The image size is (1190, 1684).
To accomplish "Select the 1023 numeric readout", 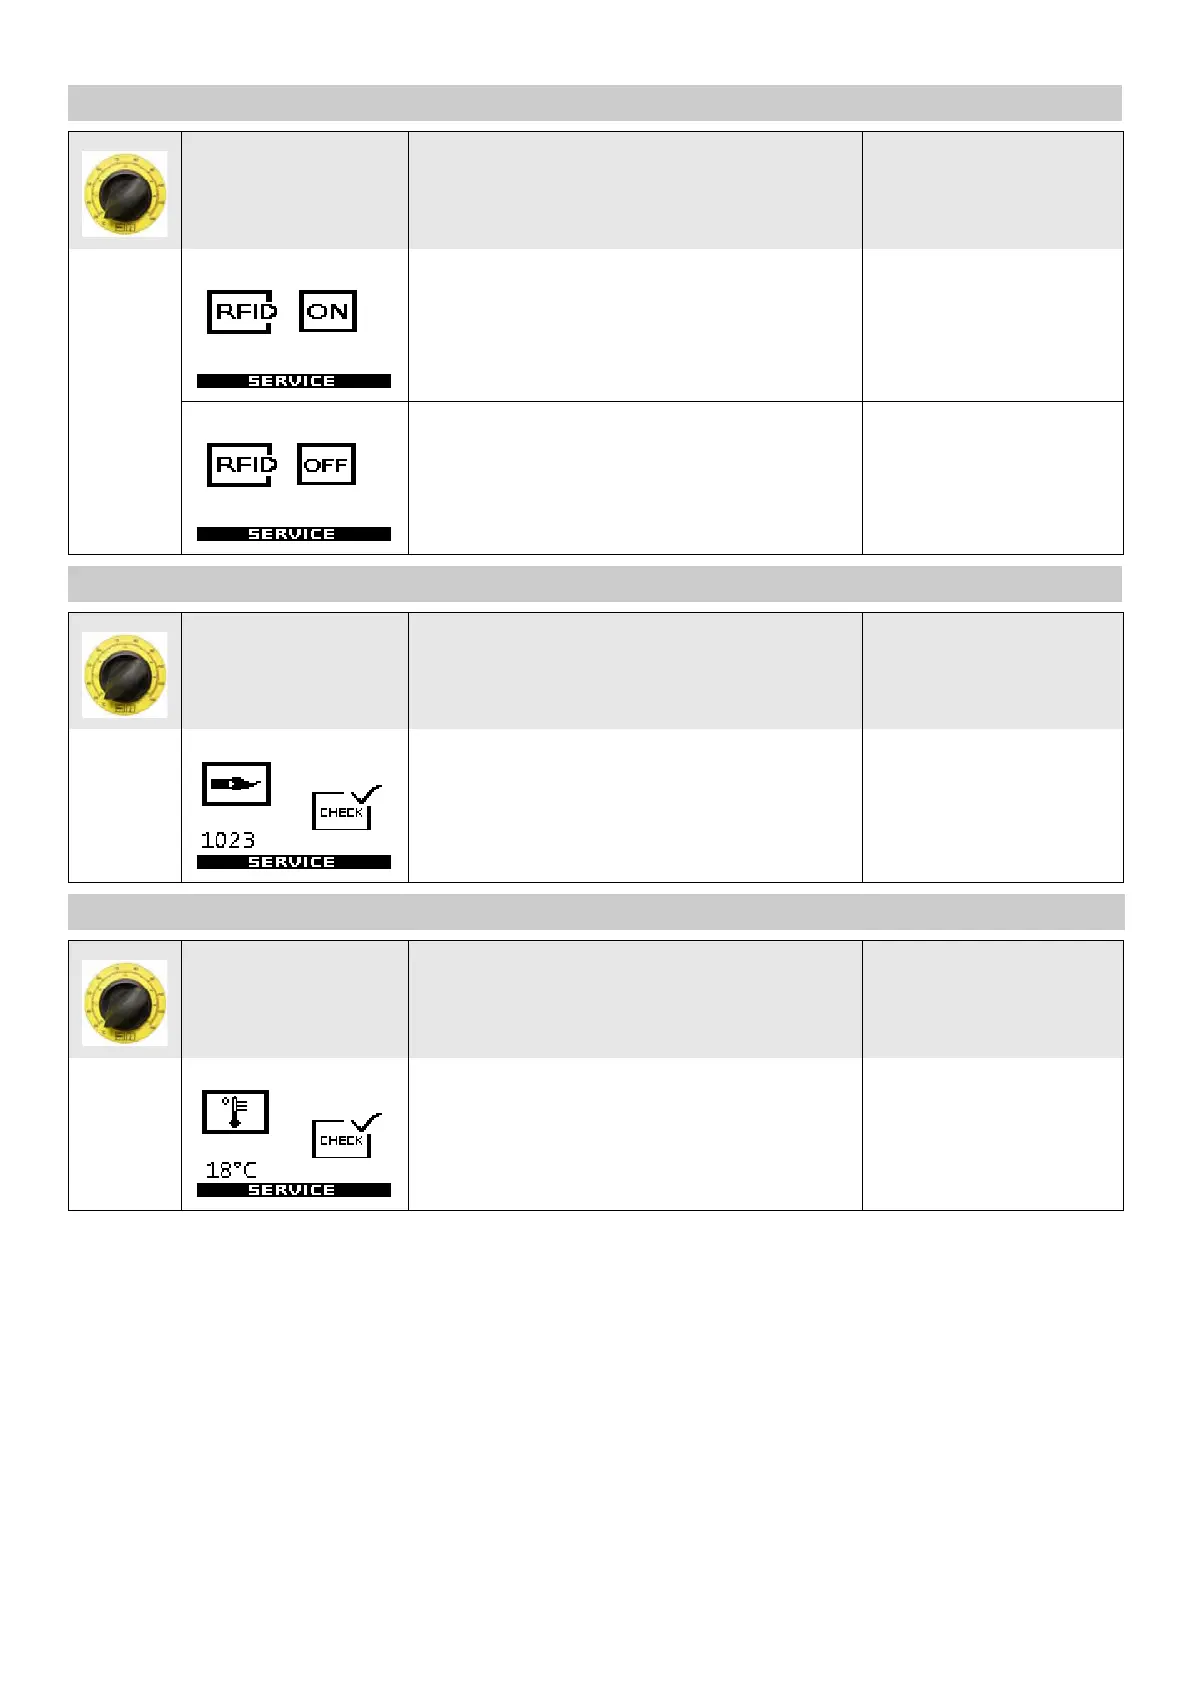I will click(228, 840).
